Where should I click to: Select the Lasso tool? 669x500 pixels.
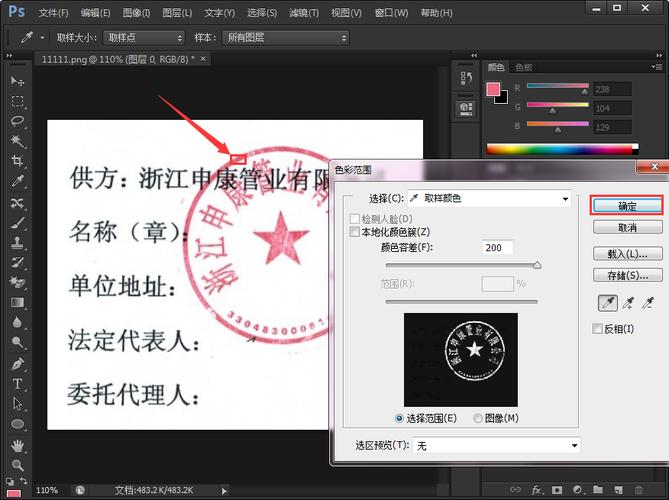pyautogui.click(x=17, y=121)
